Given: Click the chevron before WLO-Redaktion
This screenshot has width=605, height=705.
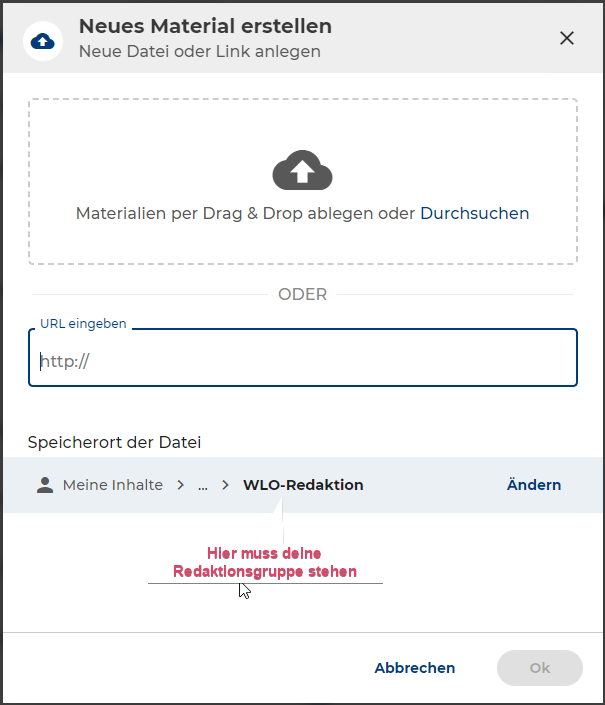Looking at the screenshot, I should click(226, 485).
